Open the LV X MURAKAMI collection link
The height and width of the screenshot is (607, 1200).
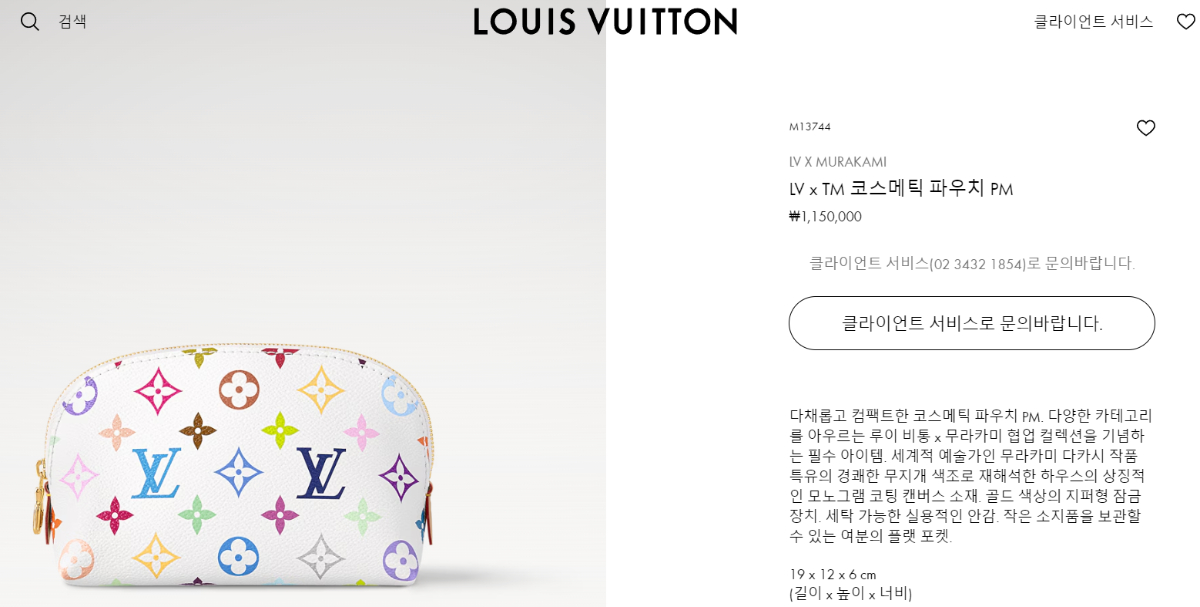click(838, 162)
